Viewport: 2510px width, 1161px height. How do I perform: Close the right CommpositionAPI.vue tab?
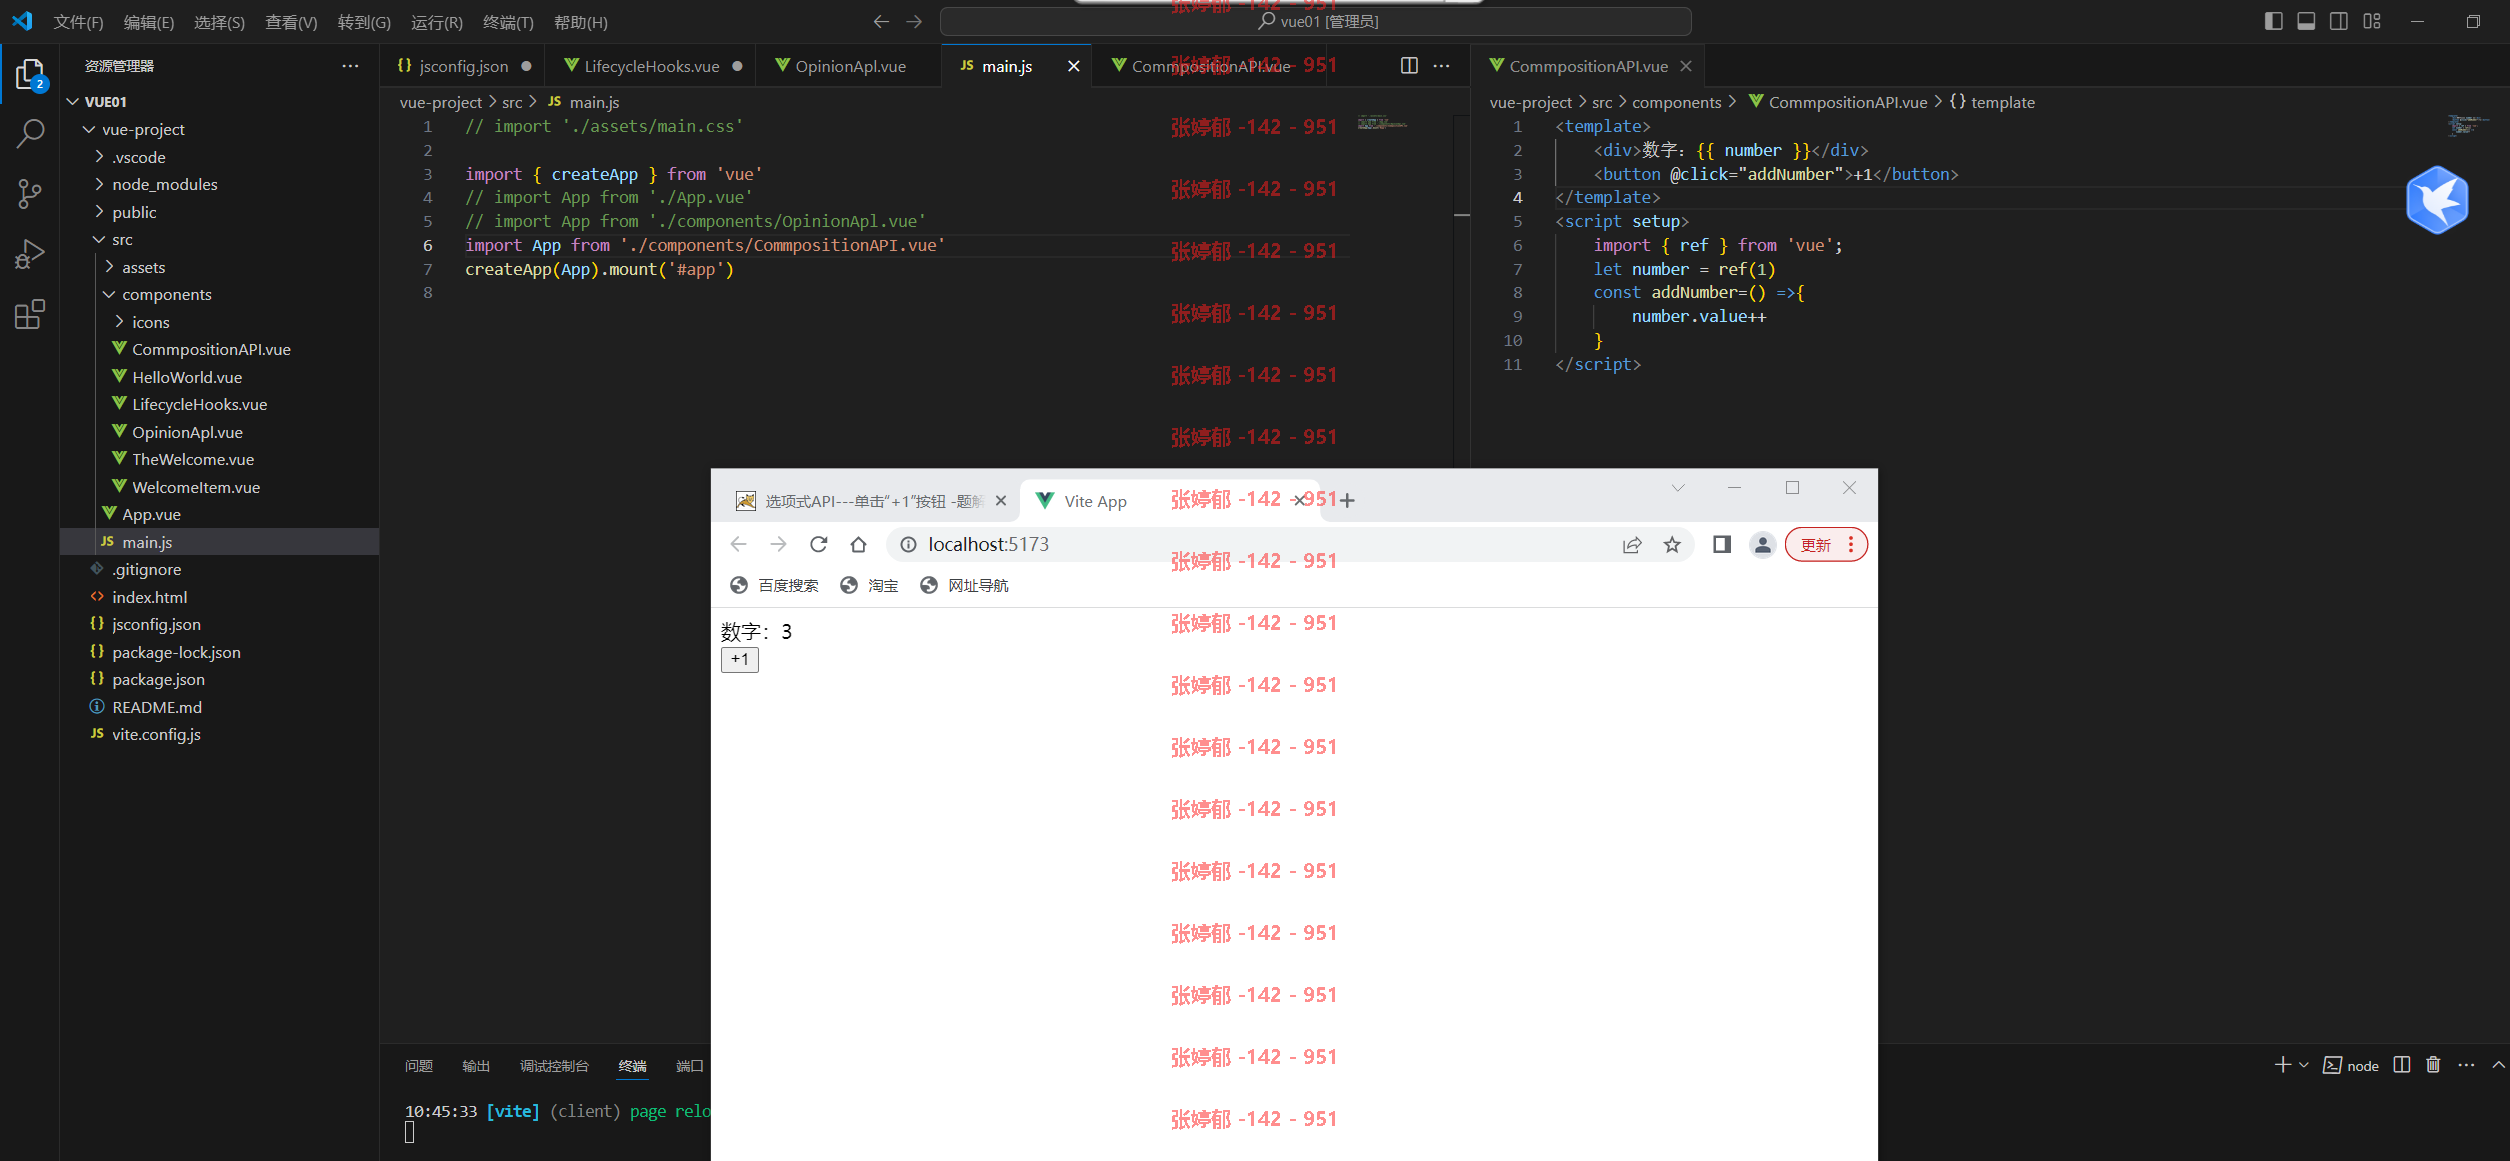[x=1686, y=66]
